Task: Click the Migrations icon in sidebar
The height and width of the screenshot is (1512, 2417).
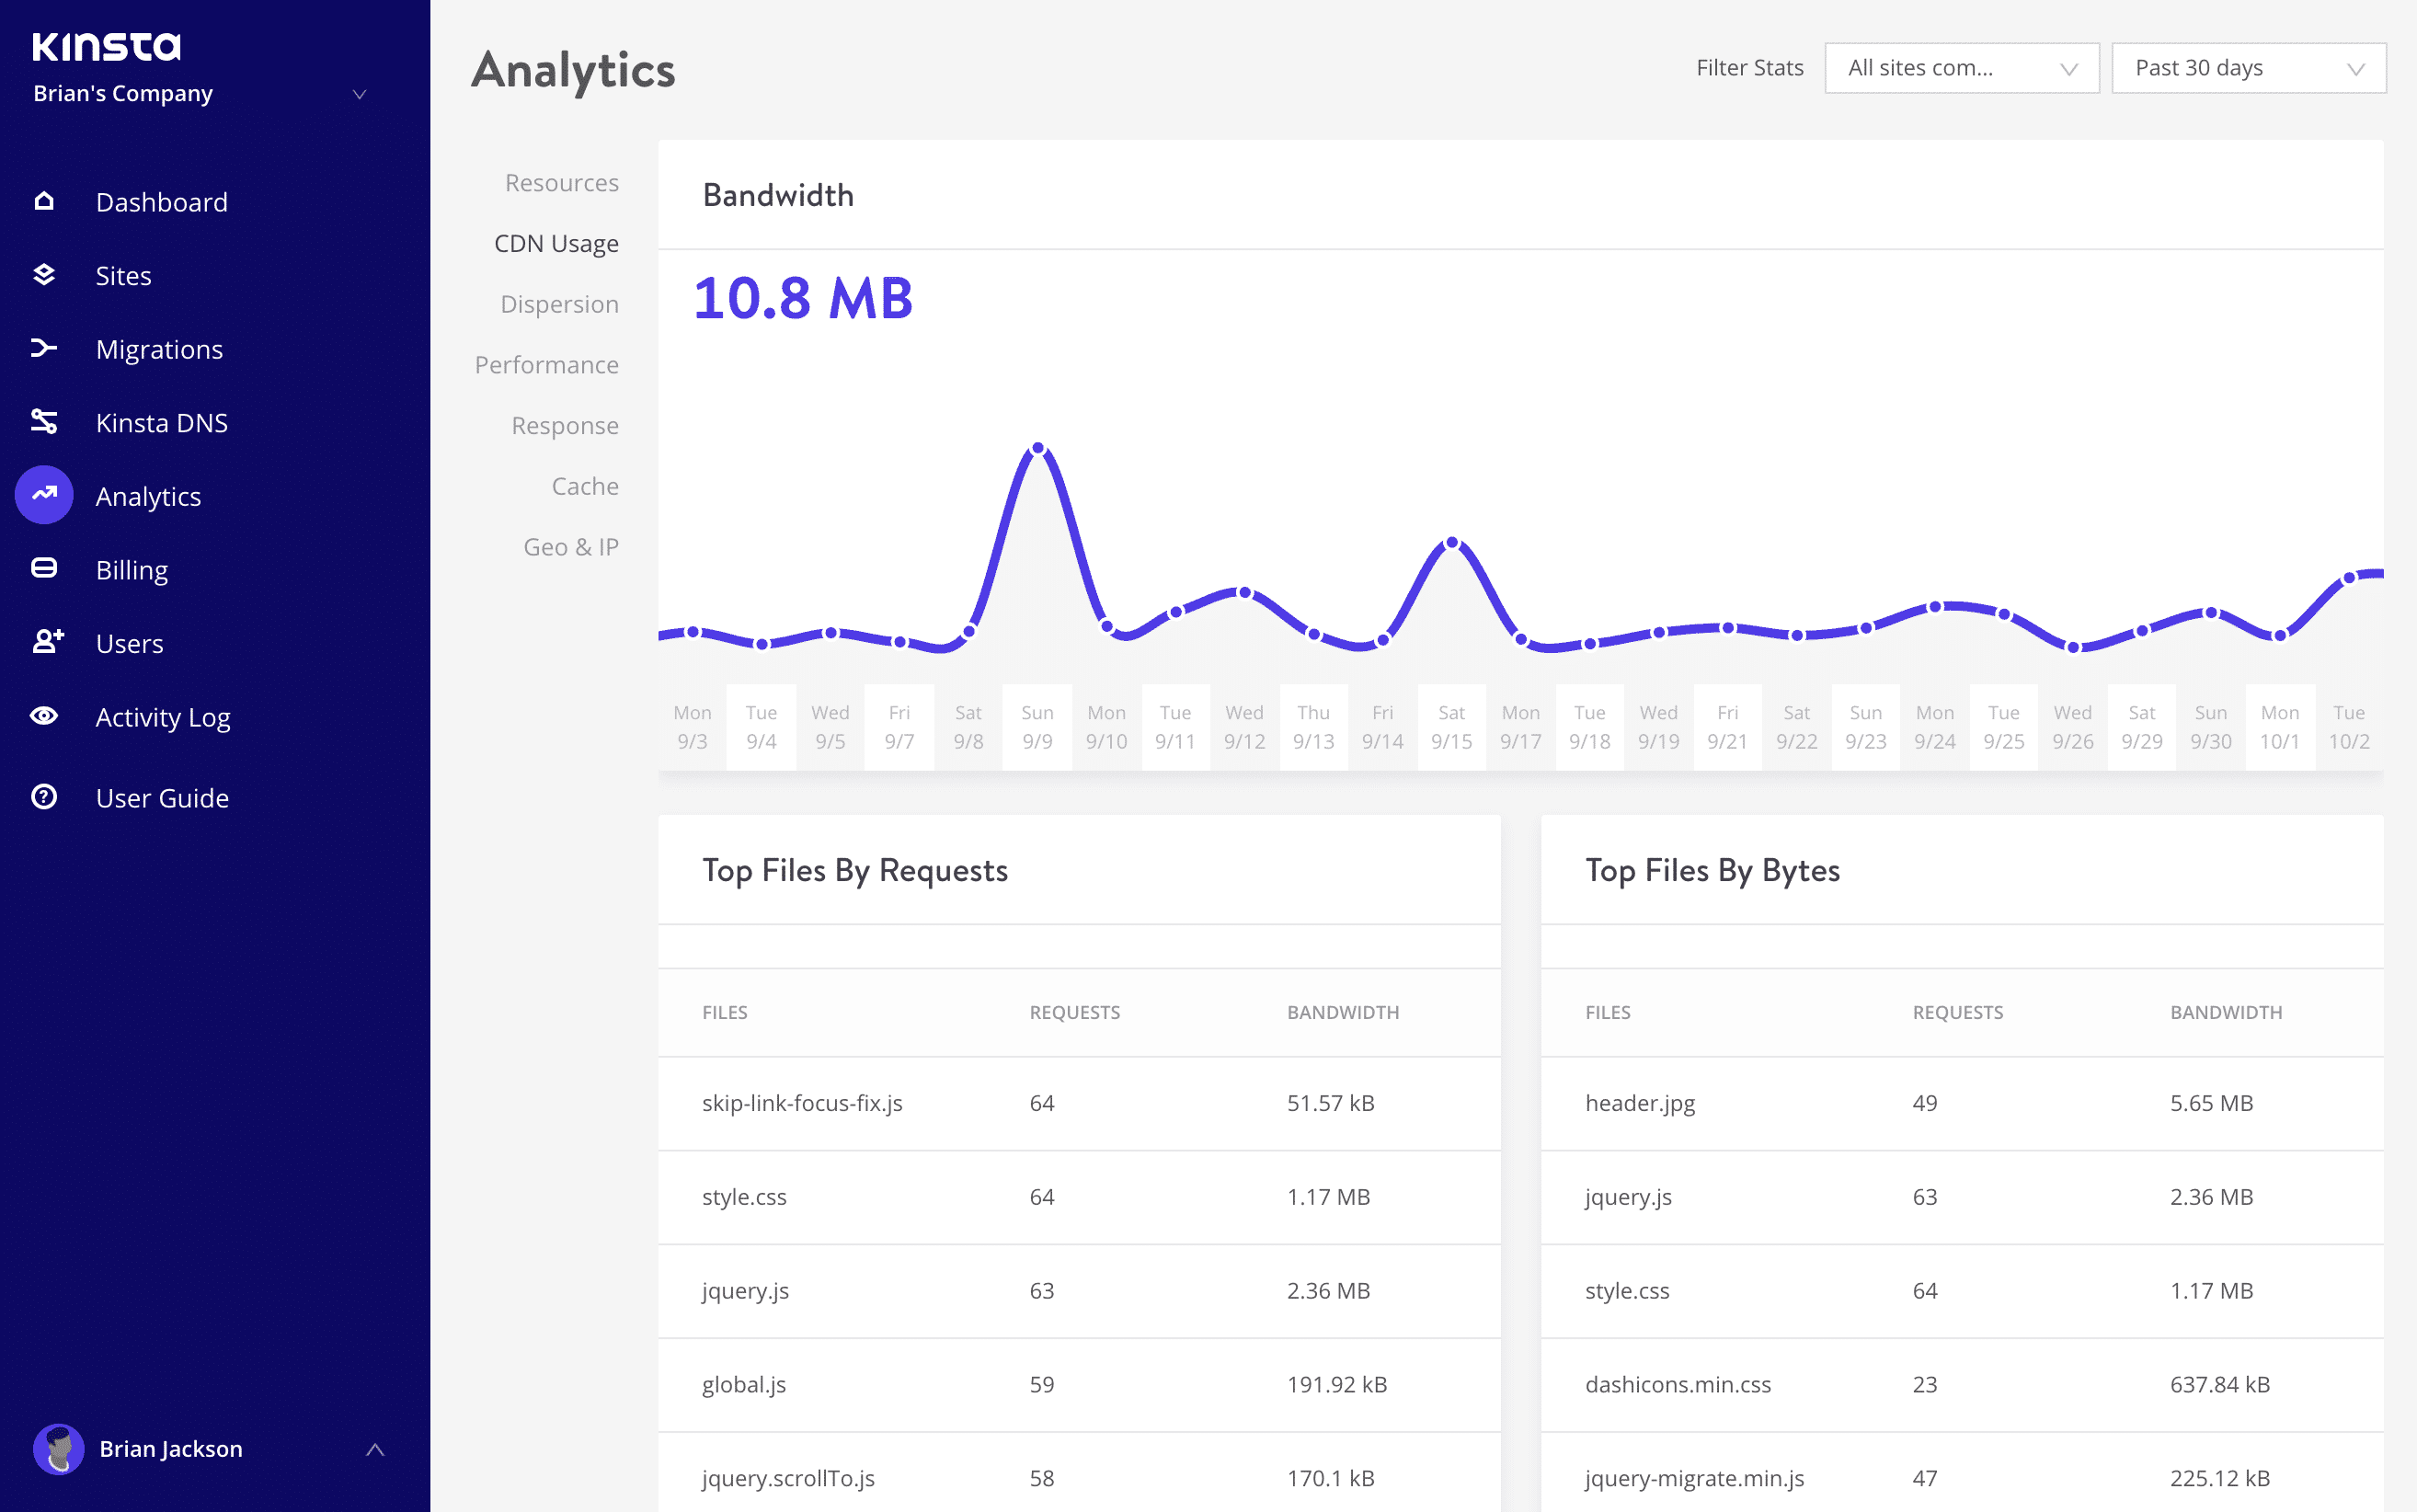Action: pyautogui.click(x=47, y=349)
